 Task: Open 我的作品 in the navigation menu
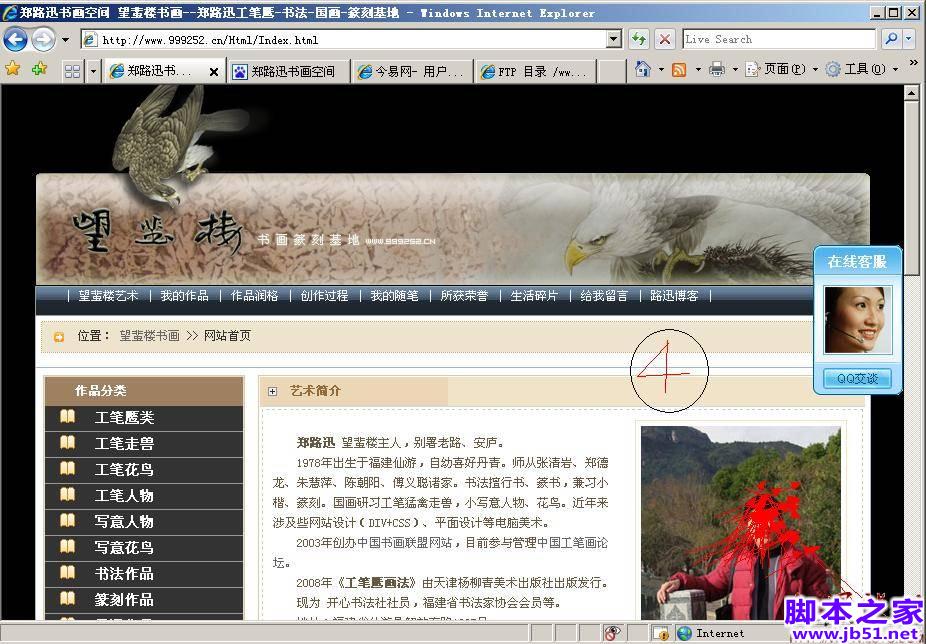pos(182,296)
